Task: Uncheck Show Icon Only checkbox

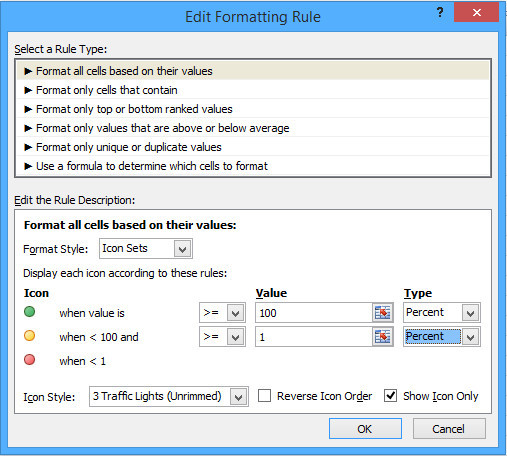Action: coord(390,396)
